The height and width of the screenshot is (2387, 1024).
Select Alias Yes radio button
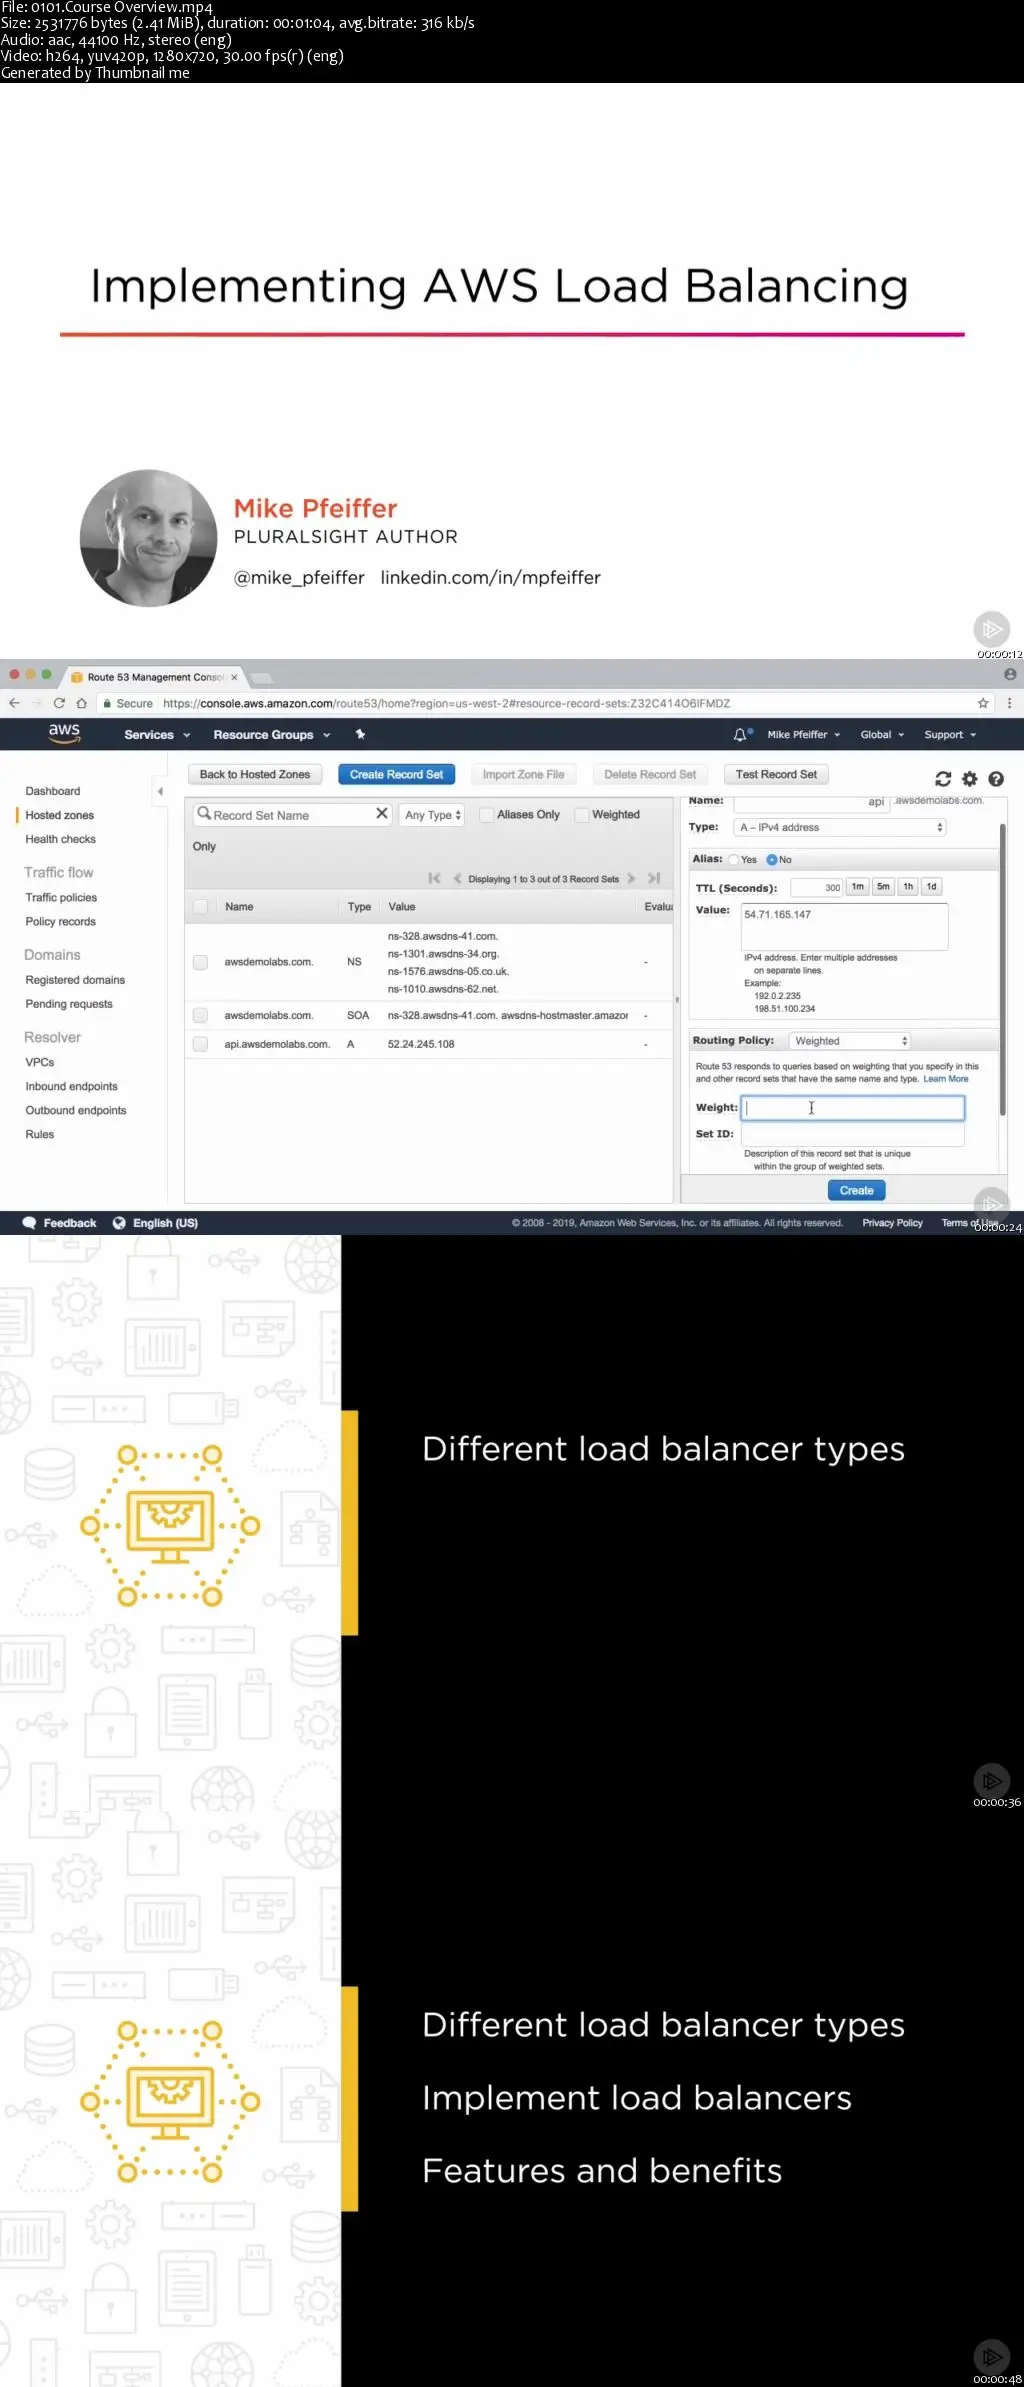point(734,860)
